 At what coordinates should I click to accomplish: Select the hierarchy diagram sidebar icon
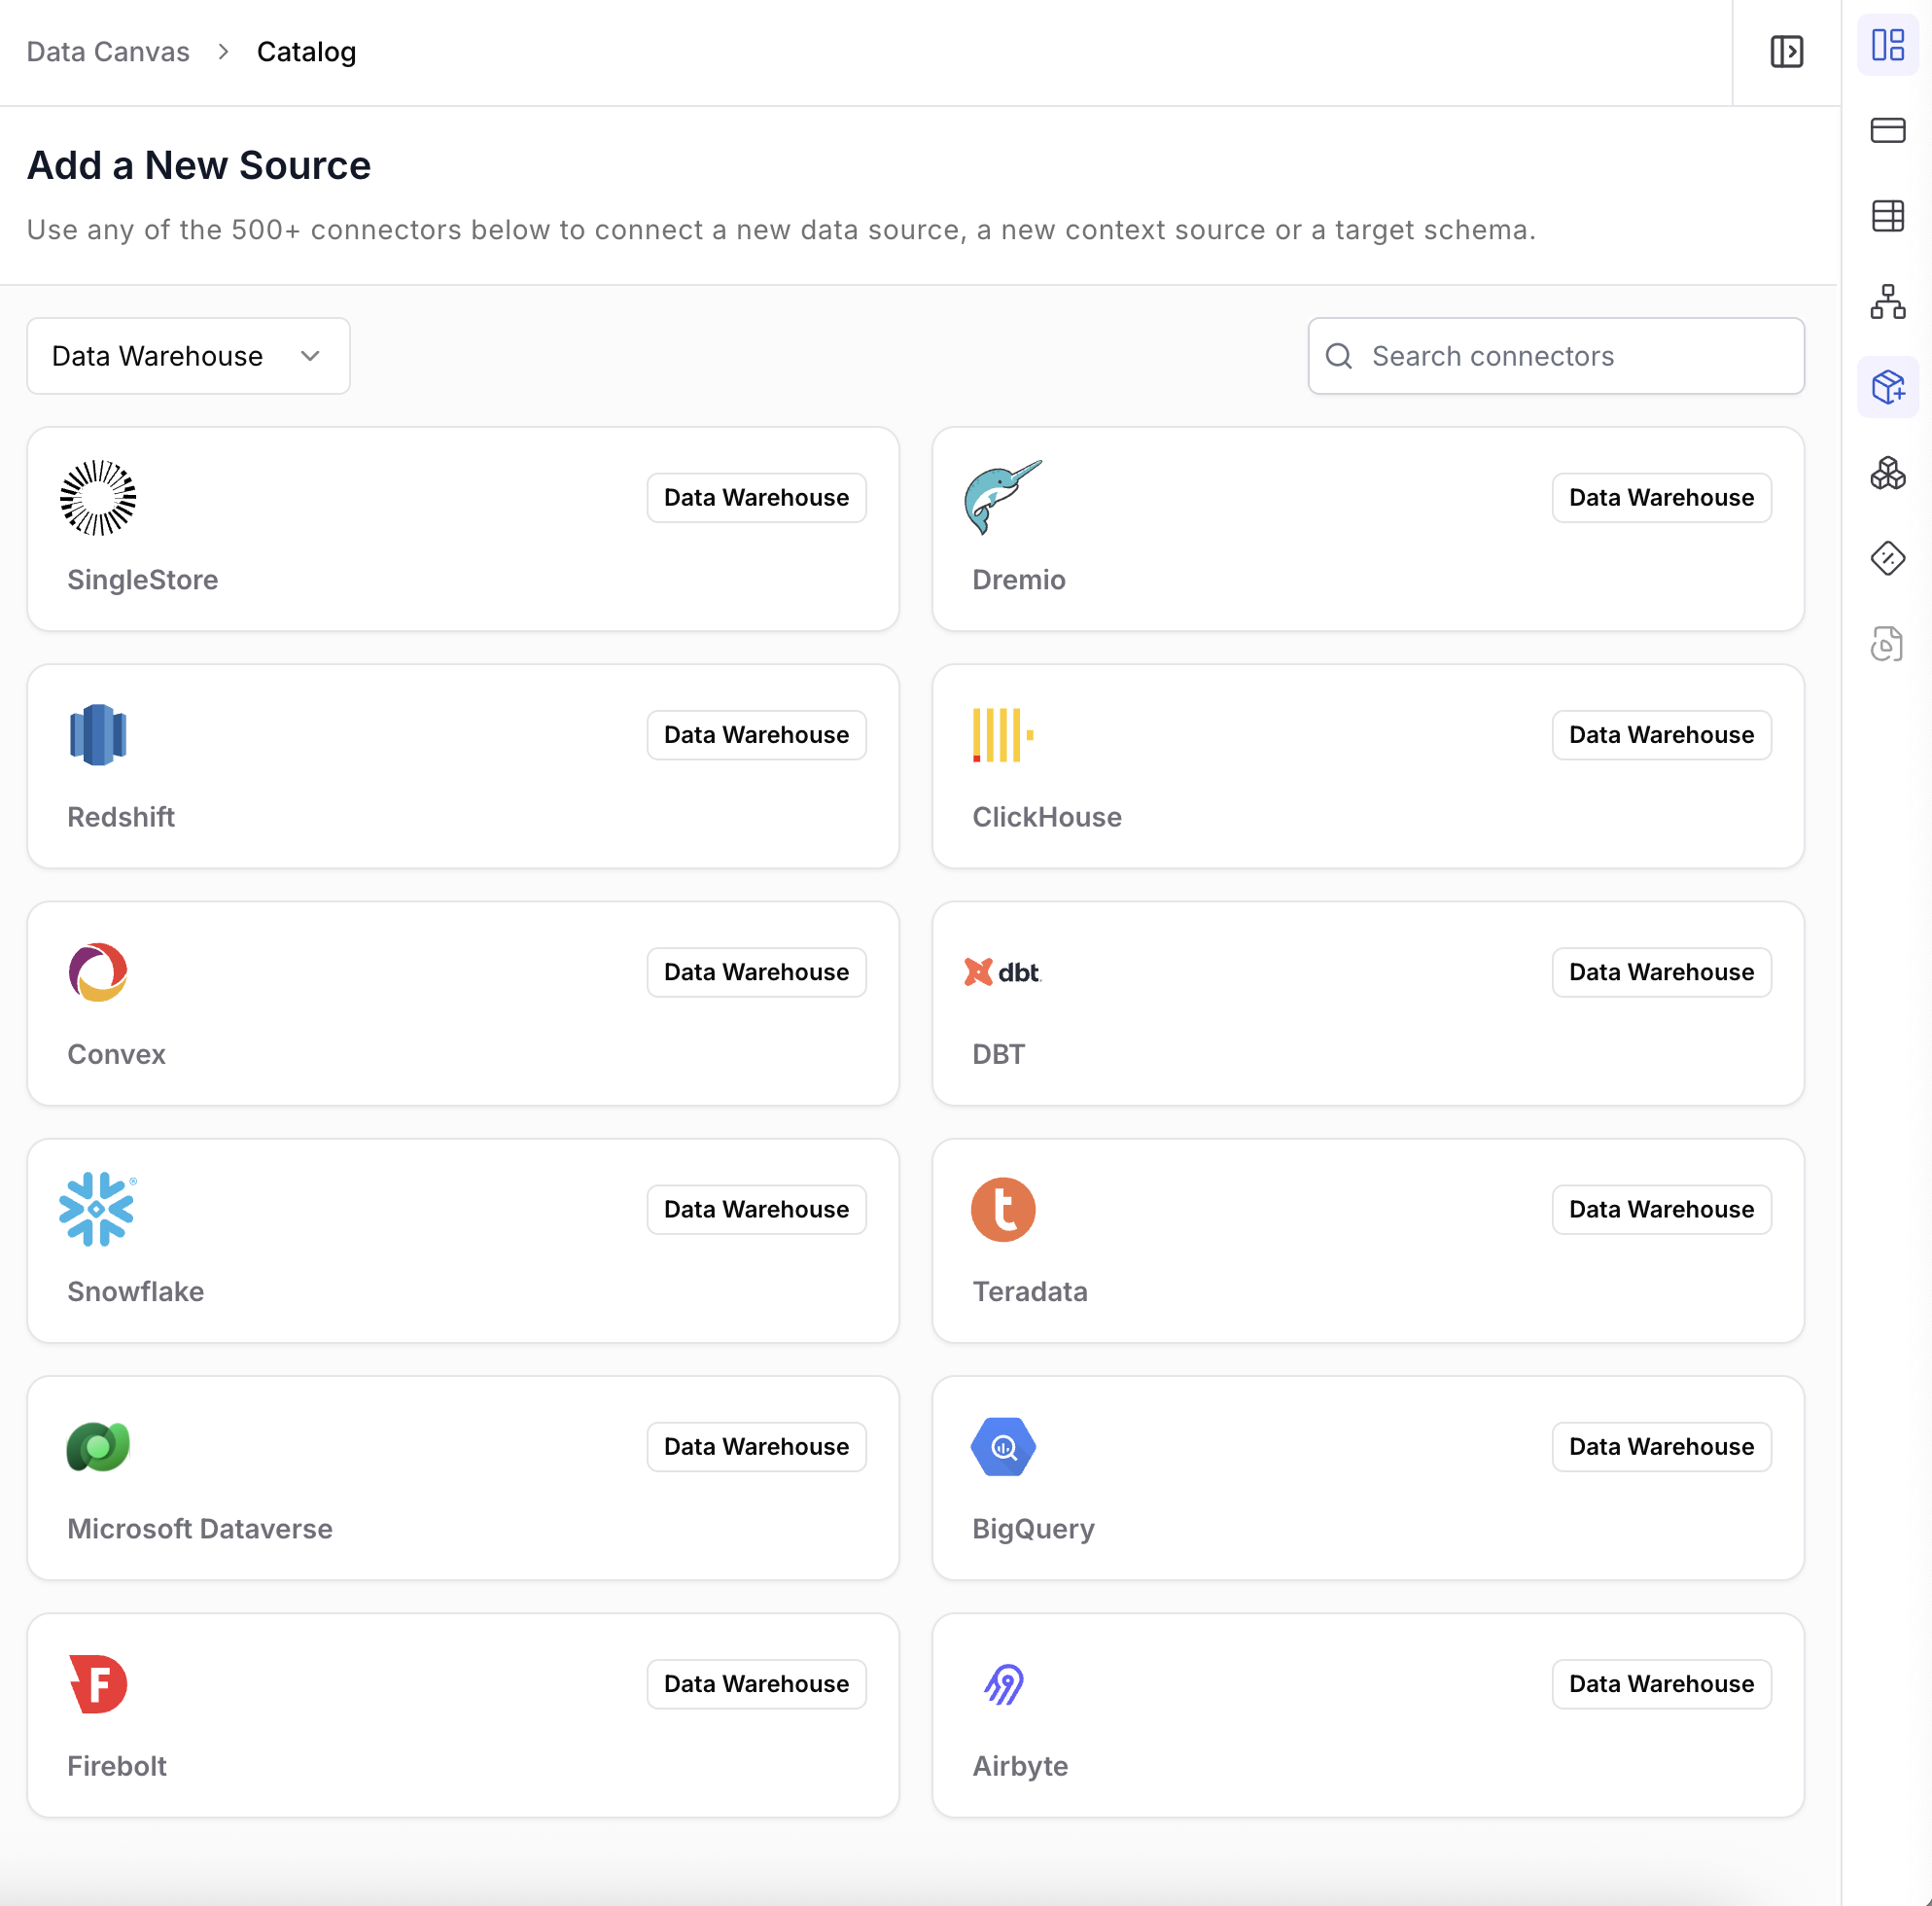1887,301
